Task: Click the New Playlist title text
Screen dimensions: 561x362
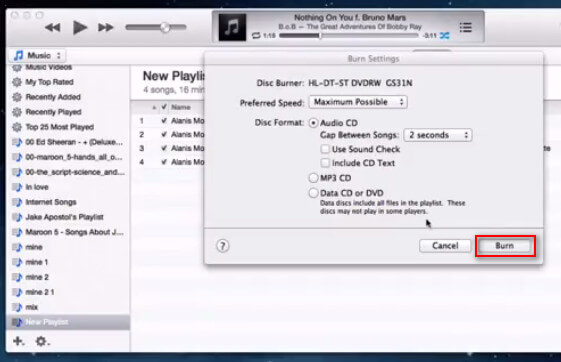Action: click(x=174, y=76)
